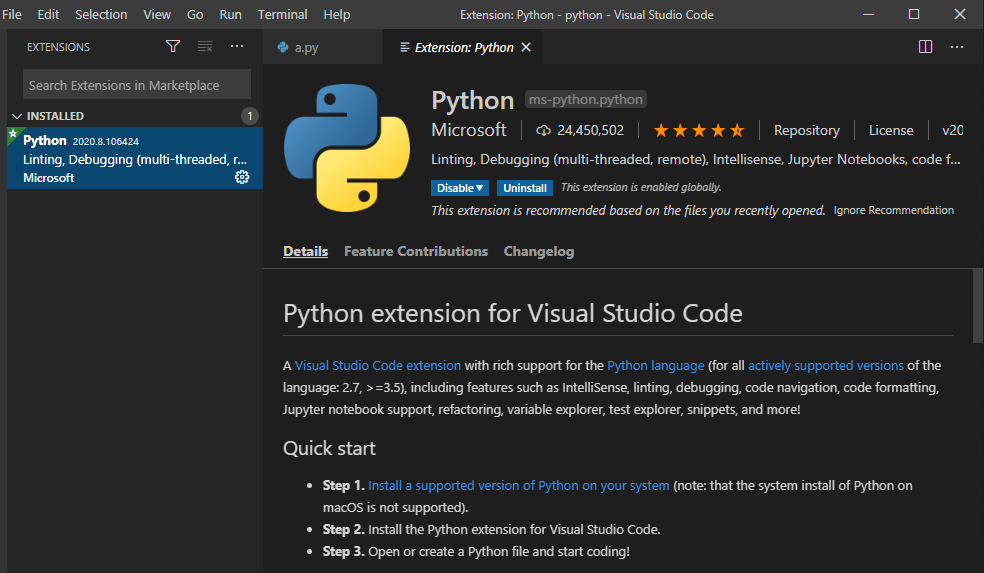
Task: Click the Uninstall button
Action: [525, 188]
